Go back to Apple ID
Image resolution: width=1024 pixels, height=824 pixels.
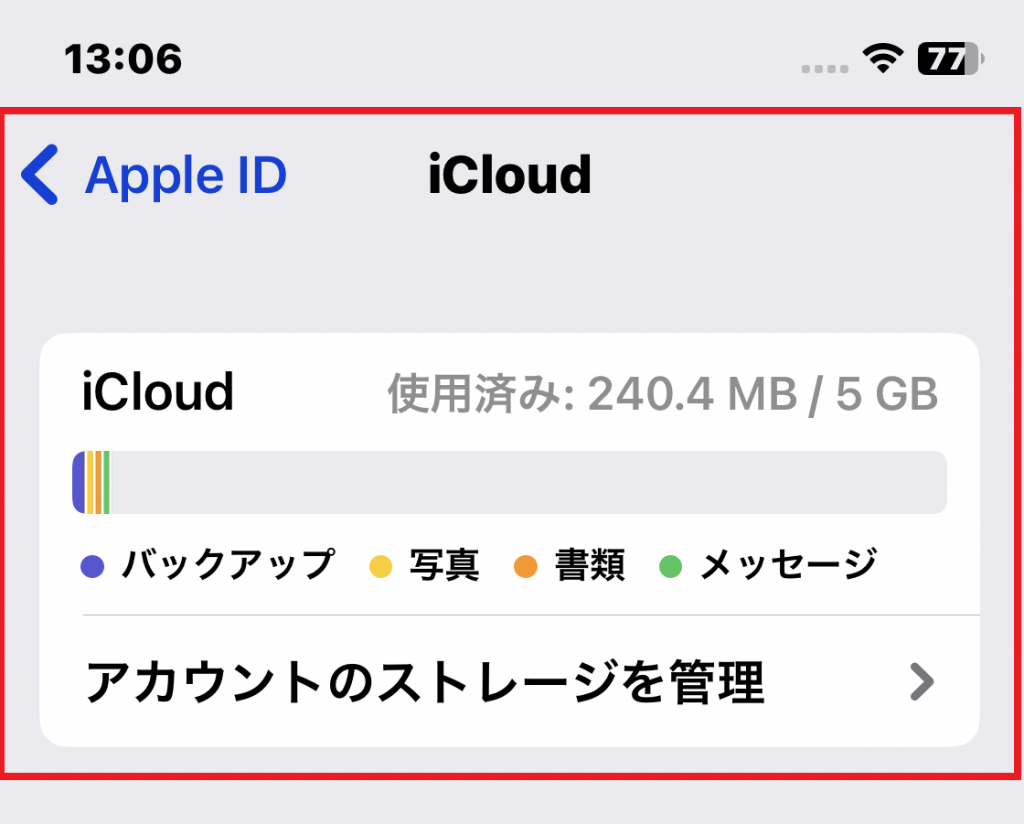154,175
